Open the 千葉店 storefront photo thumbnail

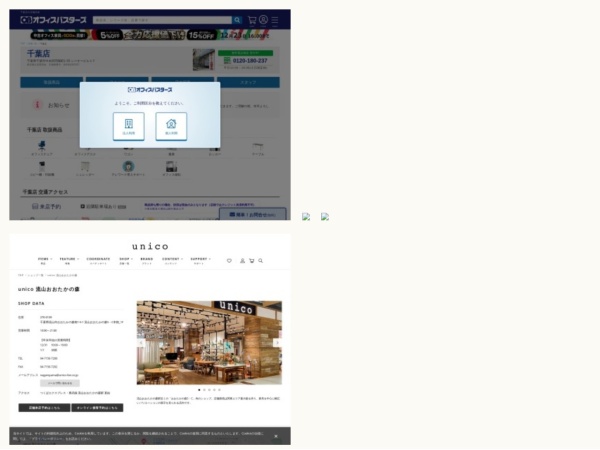(204, 59)
